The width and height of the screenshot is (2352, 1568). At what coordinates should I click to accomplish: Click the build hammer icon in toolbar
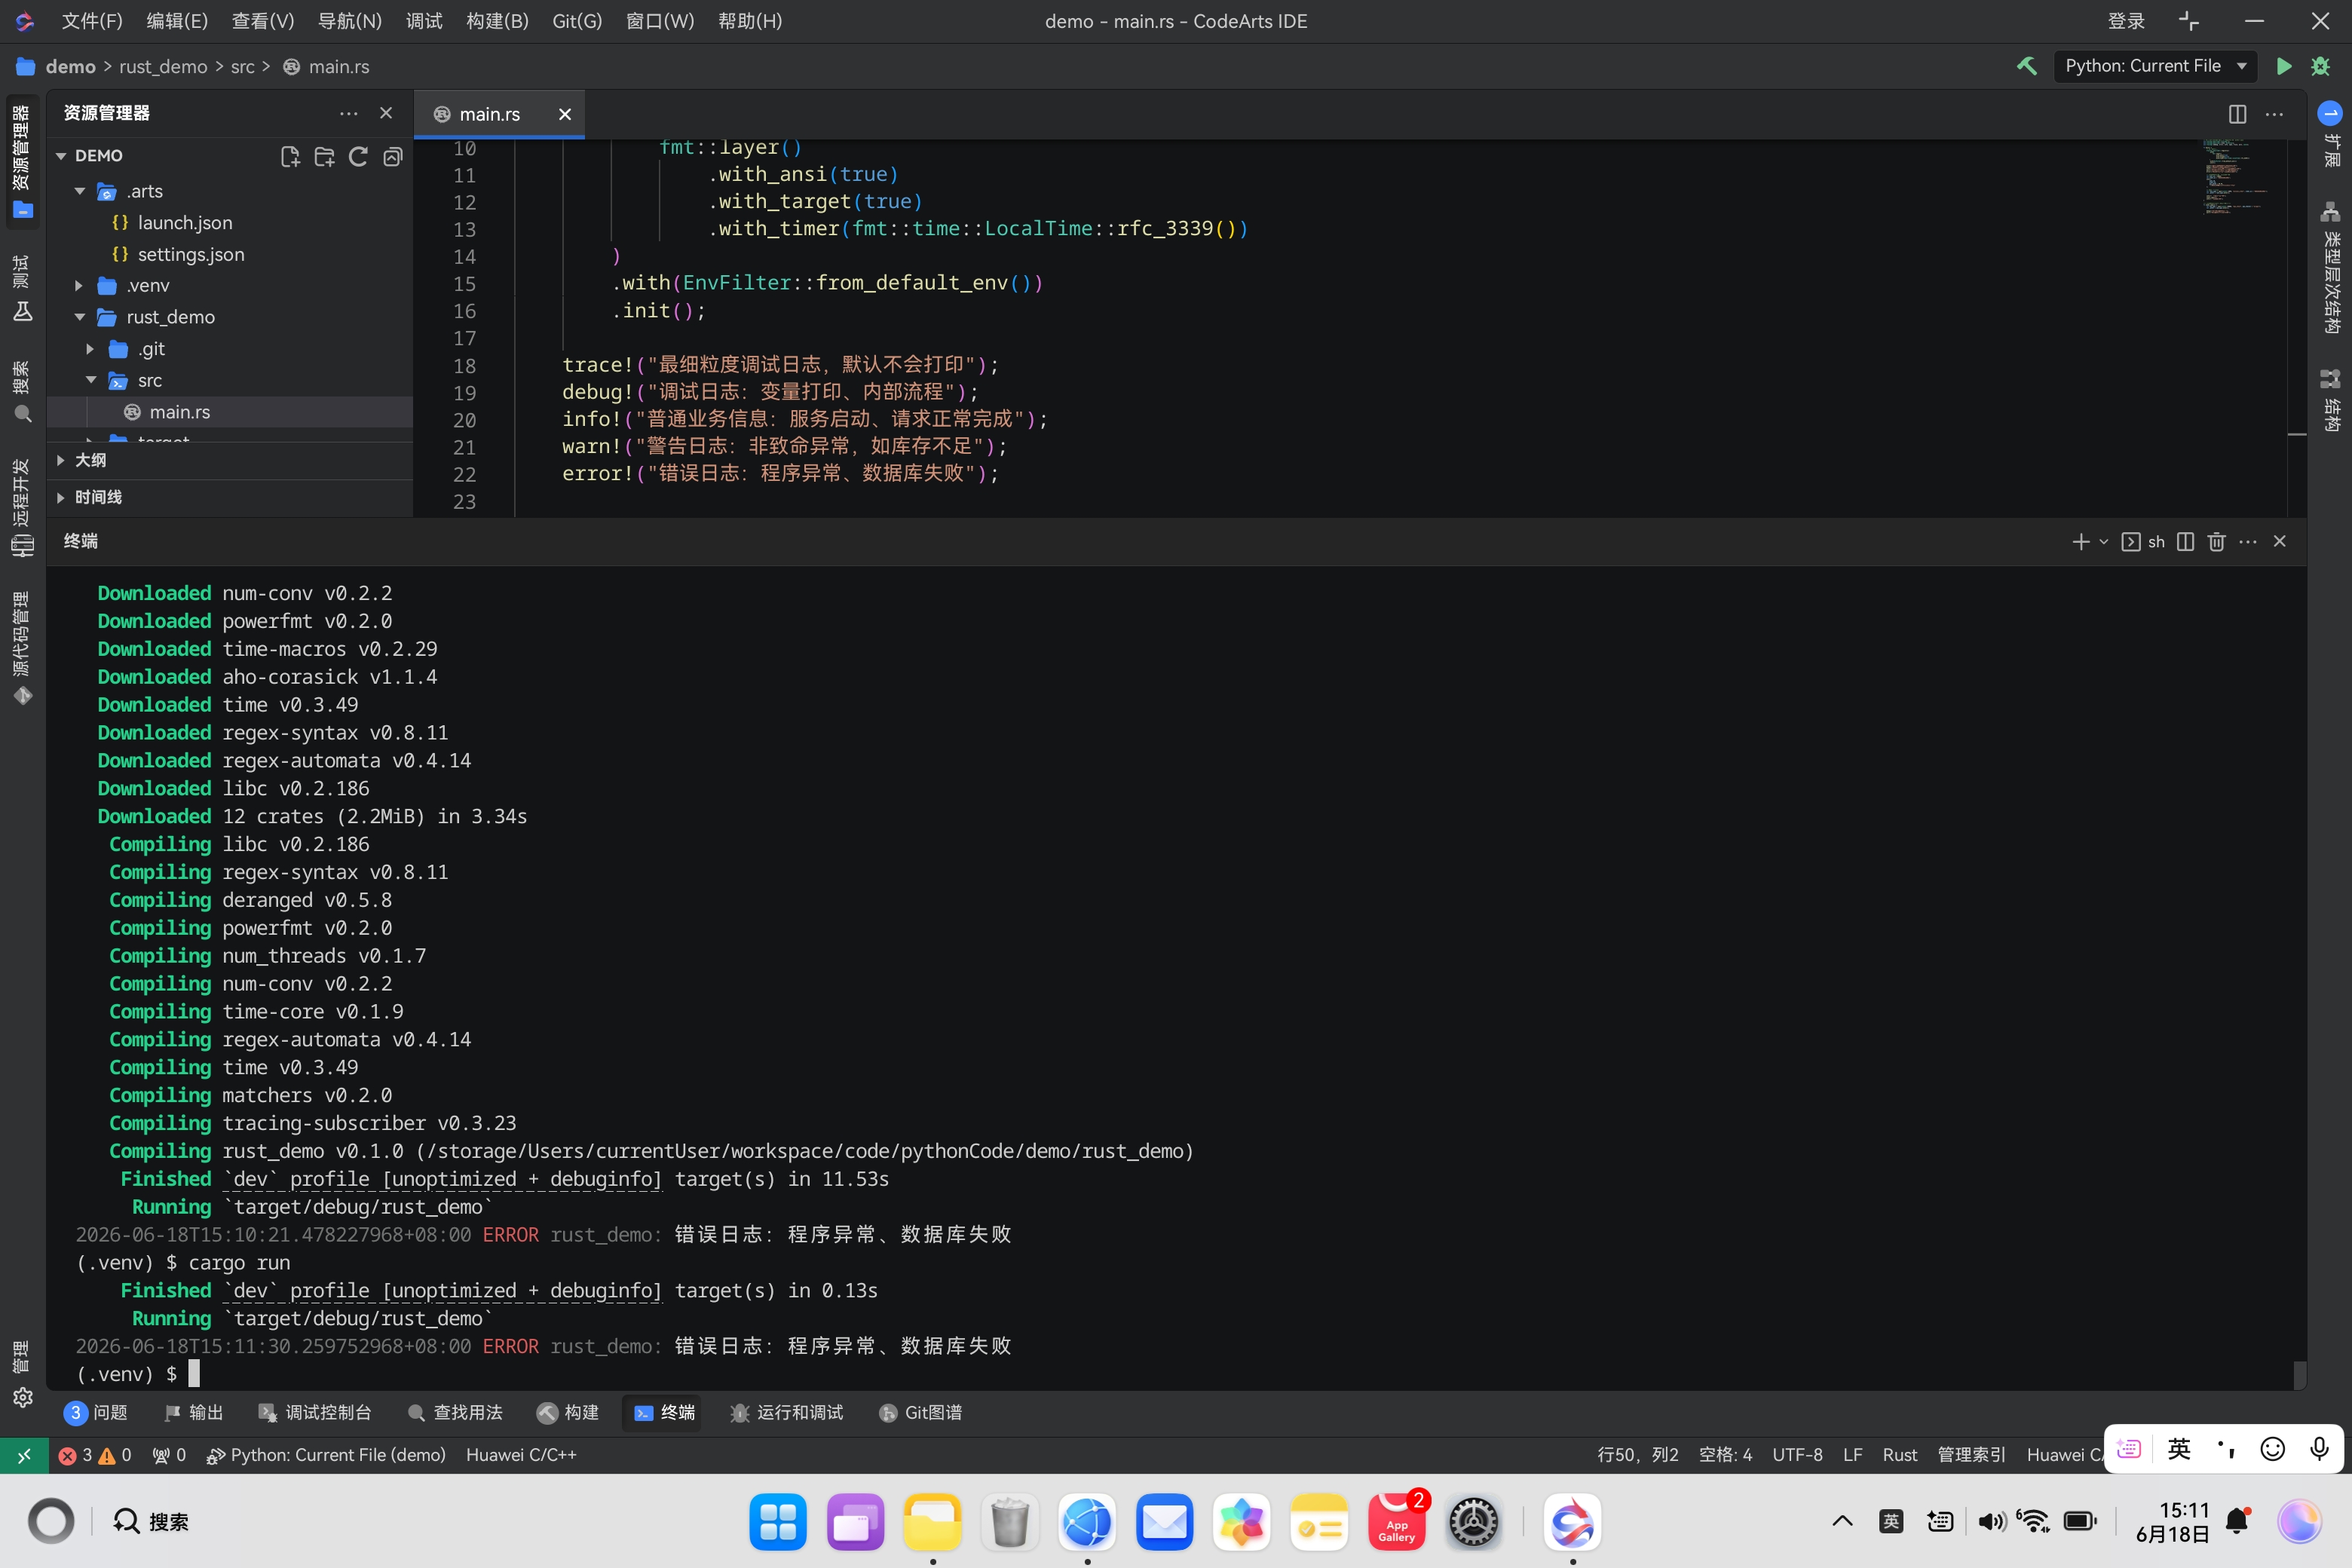coord(2026,66)
